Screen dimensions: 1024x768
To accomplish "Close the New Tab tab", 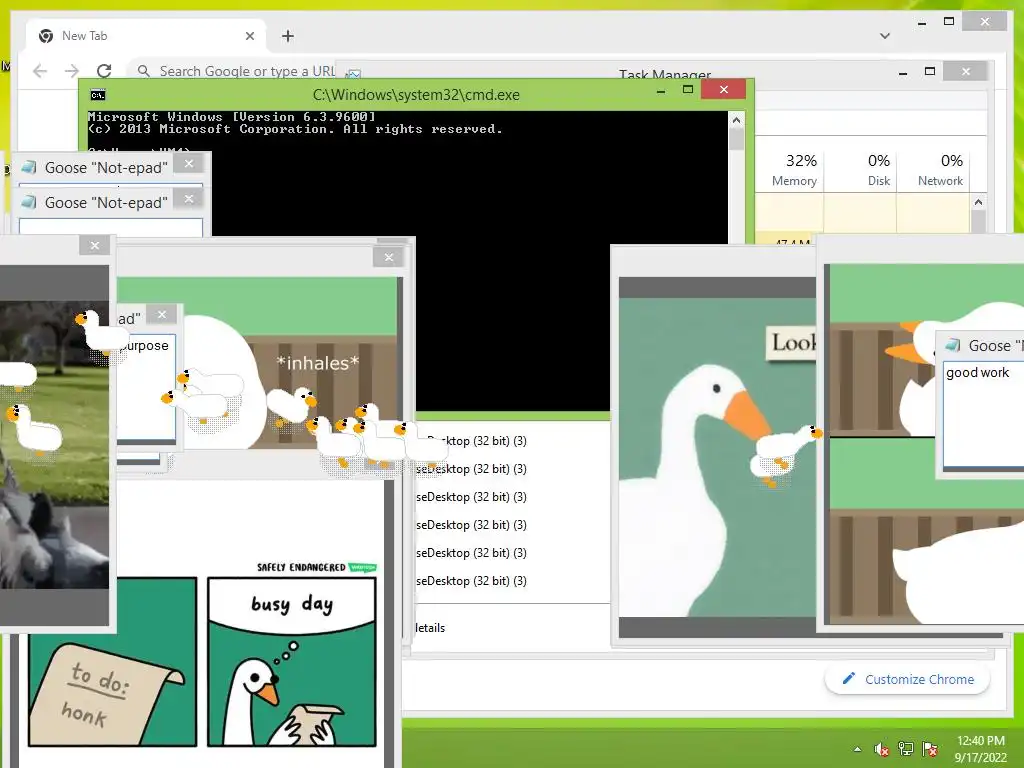I will (249, 36).
